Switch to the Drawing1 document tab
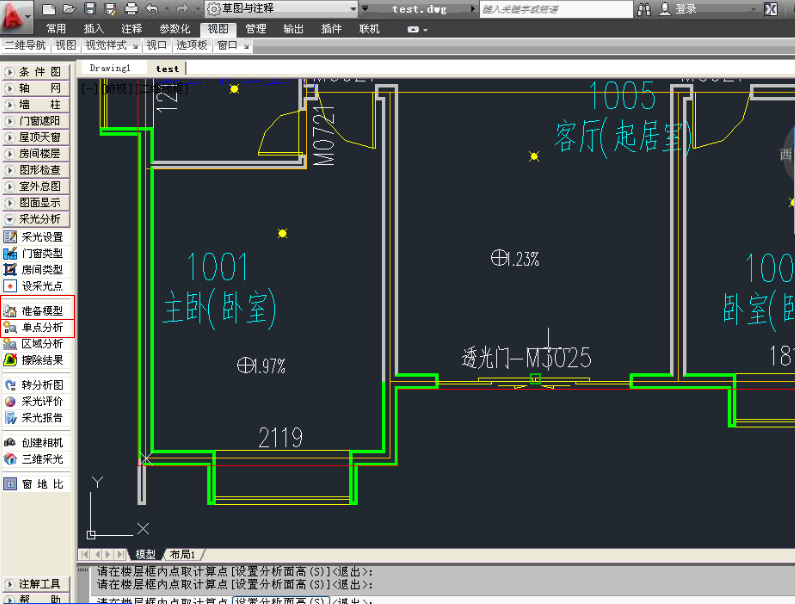This screenshot has width=795, height=604. [x=110, y=68]
